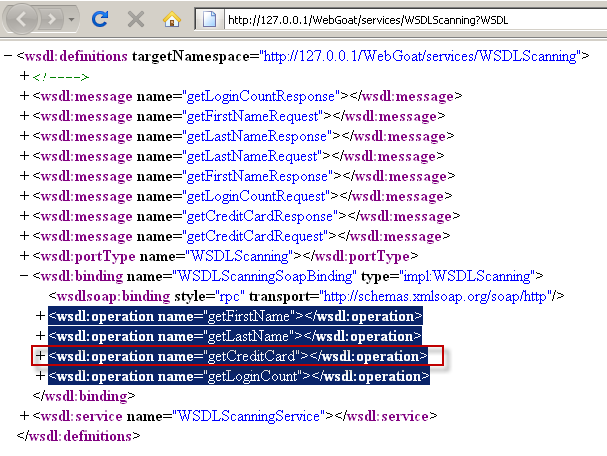This screenshot has width=607, height=456.
Task: Expand the getCreditCardRequest message node
Action: point(24,235)
